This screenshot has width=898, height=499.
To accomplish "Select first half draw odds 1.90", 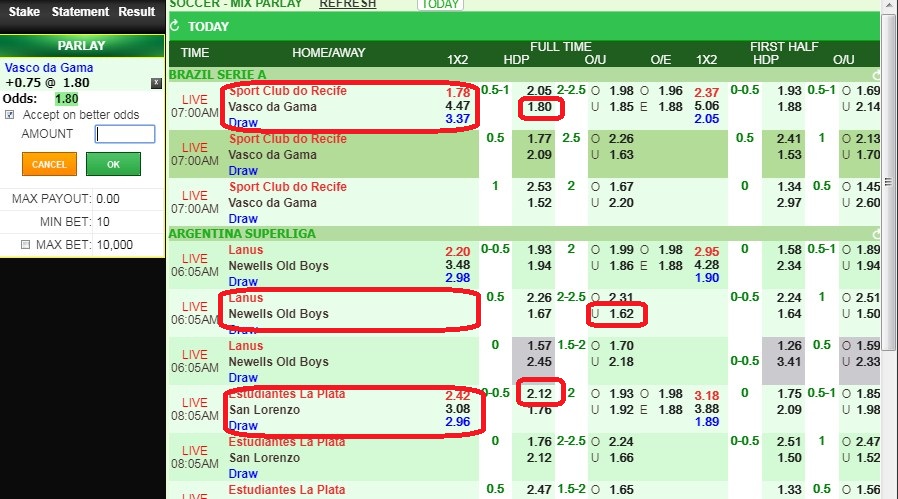I will point(706,278).
